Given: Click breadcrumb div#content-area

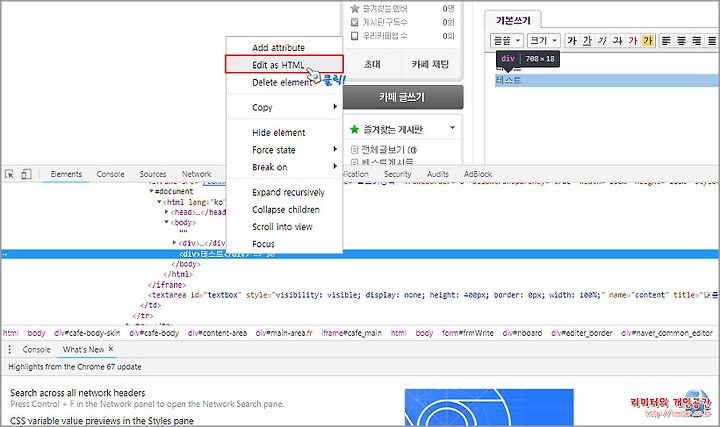Looking at the screenshot, I should tap(217, 333).
